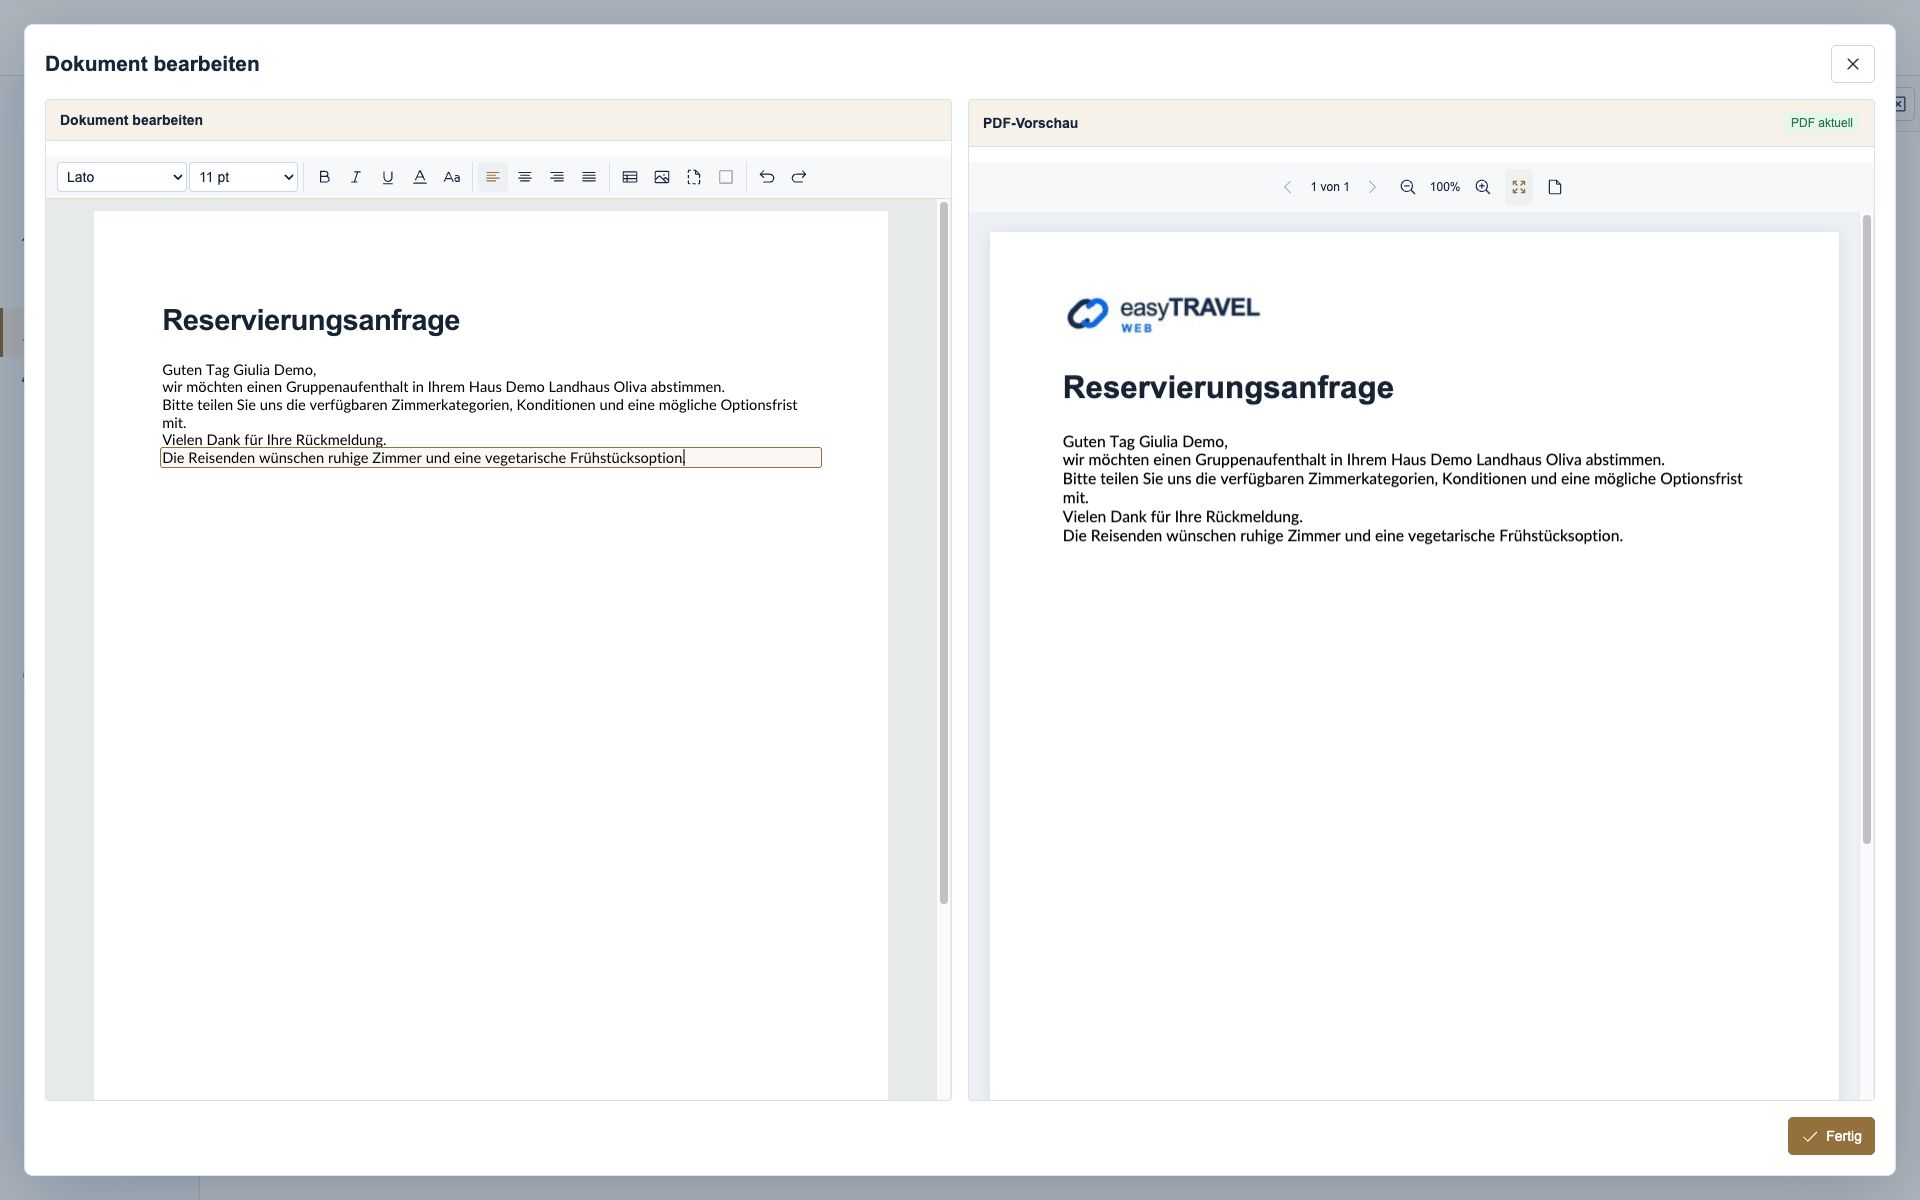Toggle underline formatting
This screenshot has width=1920, height=1200.
pos(388,177)
